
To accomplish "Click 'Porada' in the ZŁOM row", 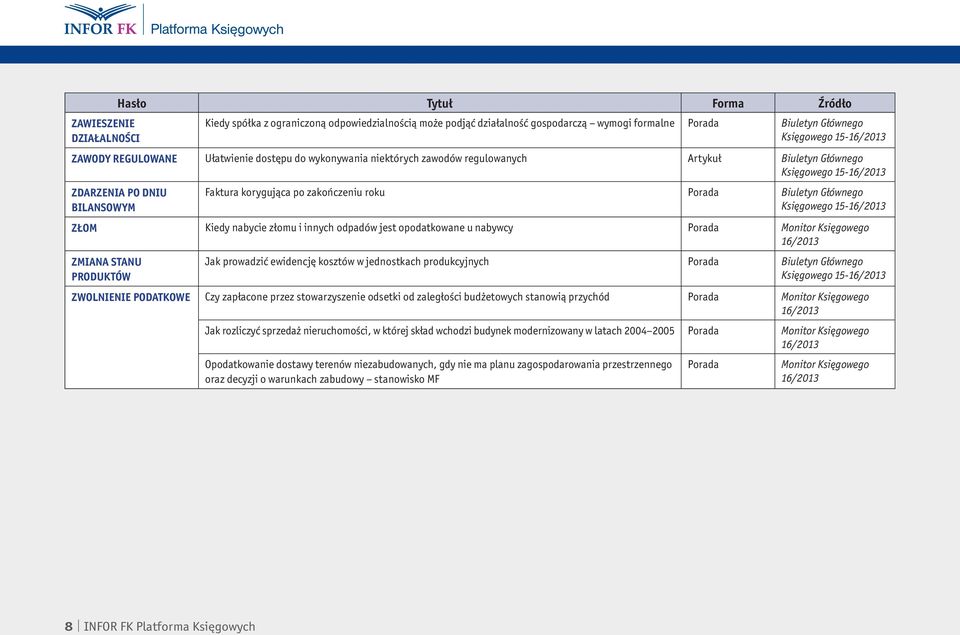I will pos(703,228).
